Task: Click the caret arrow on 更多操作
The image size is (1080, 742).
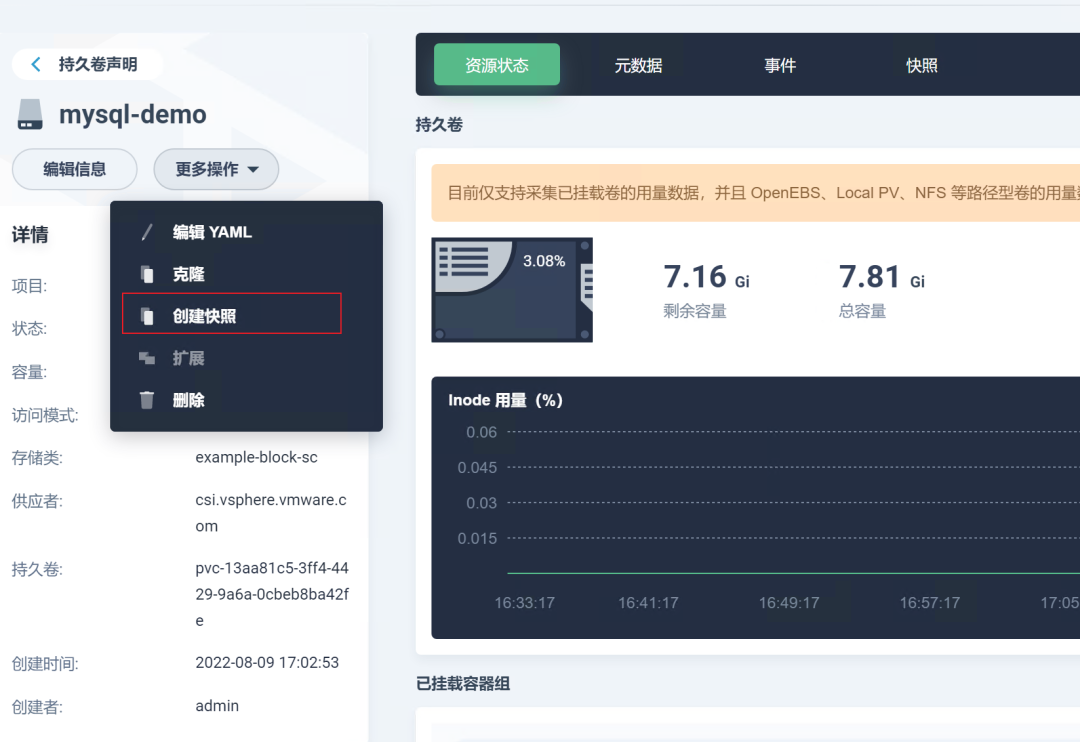Action: pyautogui.click(x=253, y=169)
